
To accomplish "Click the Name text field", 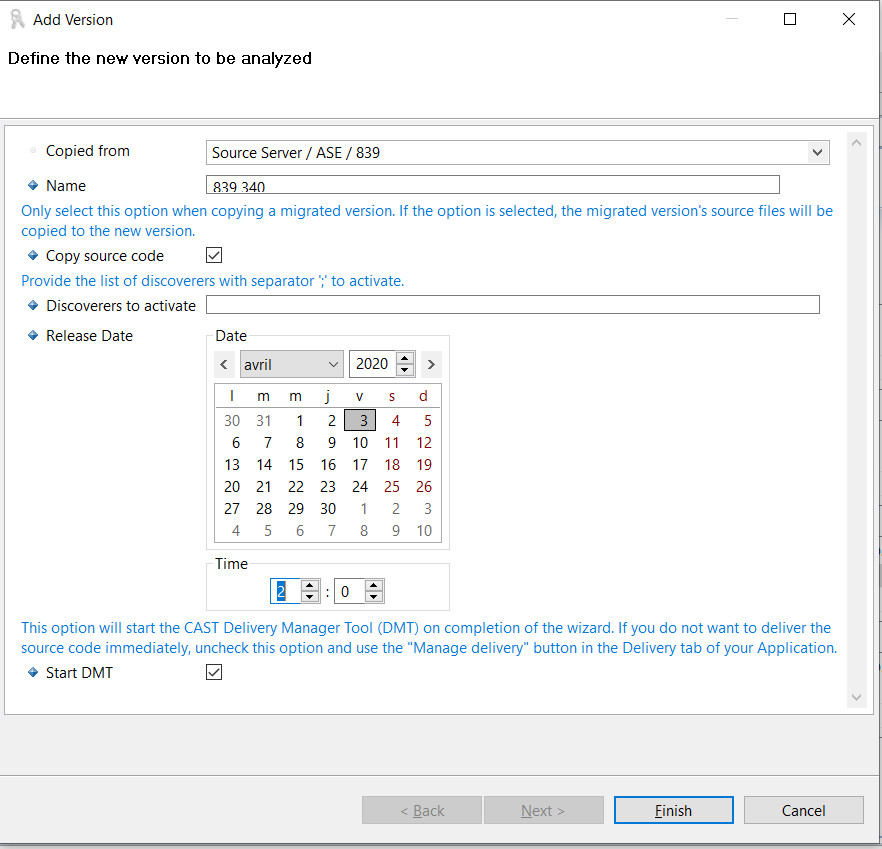I will point(492,185).
